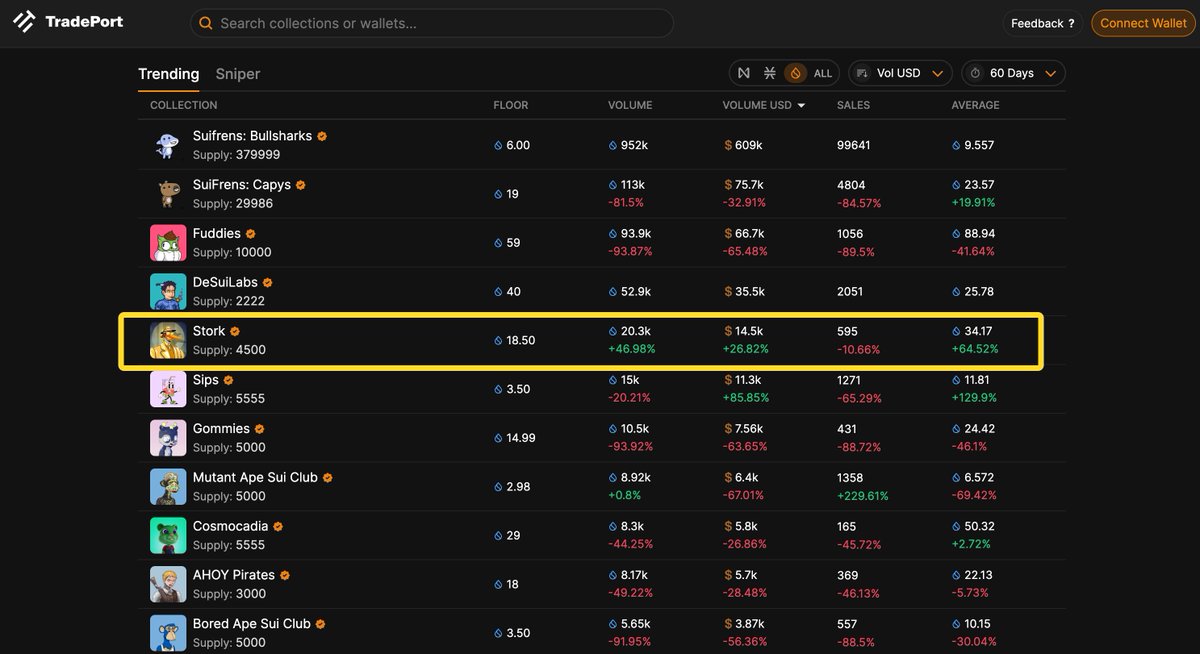Click the DeSuiLabs collection avatar

[x=168, y=292]
